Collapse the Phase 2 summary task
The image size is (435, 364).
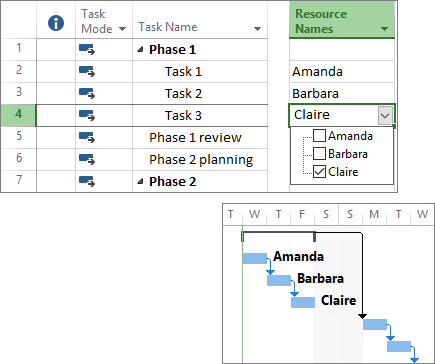coord(140,182)
